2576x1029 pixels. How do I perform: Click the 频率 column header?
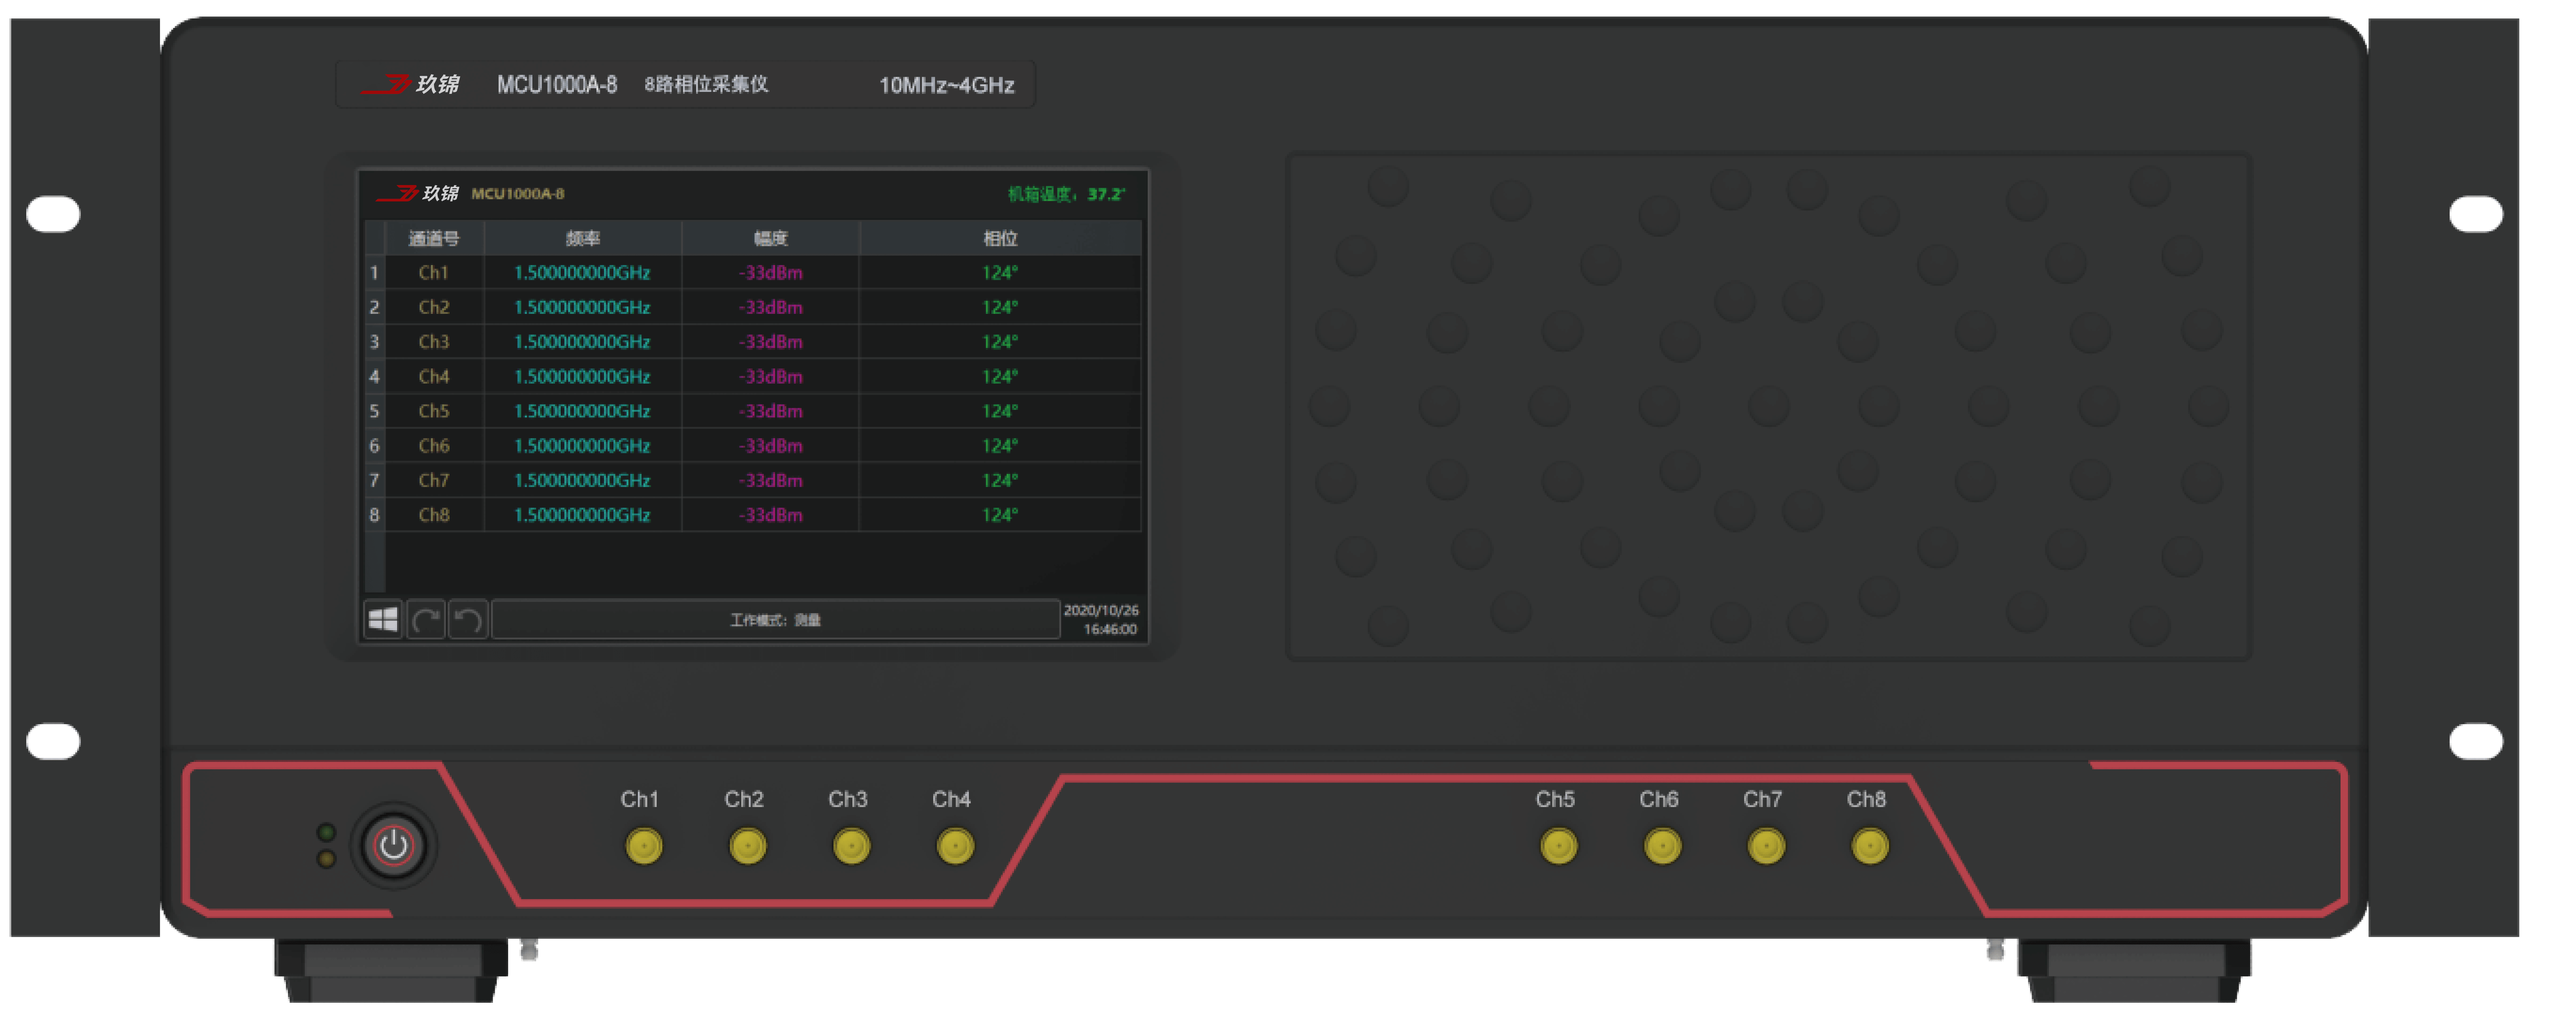(x=582, y=238)
